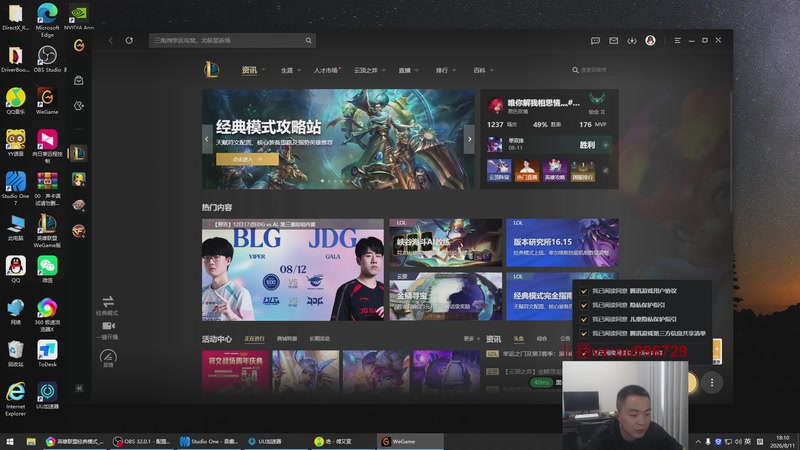
Task: Click the WeGame window vertical scrollbar
Action: click(731, 152)
